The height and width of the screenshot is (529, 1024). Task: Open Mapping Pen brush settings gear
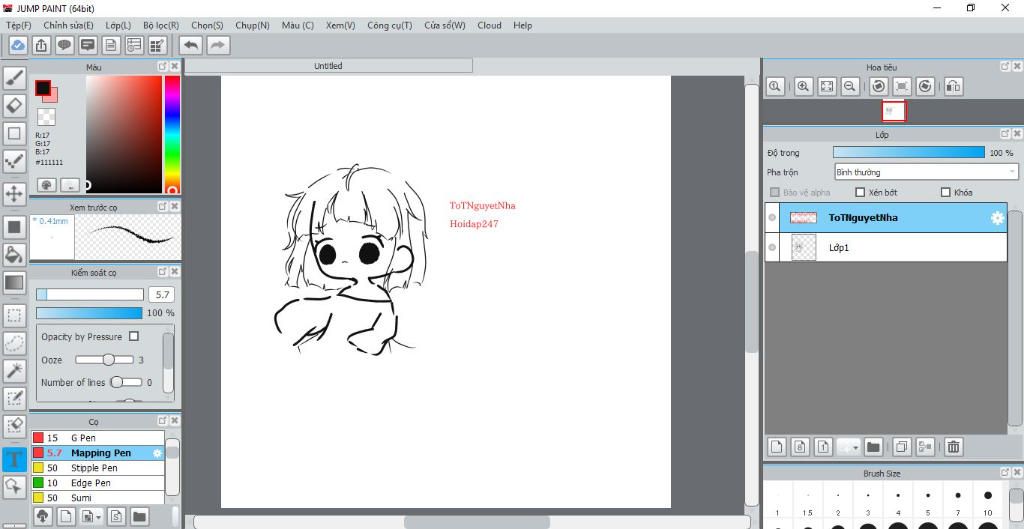tap(157, 453)
